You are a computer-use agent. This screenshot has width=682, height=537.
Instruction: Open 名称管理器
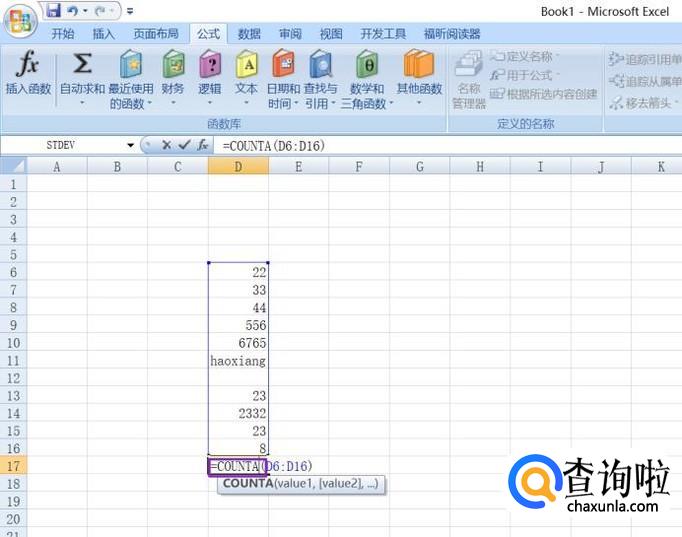pos(468,80)
